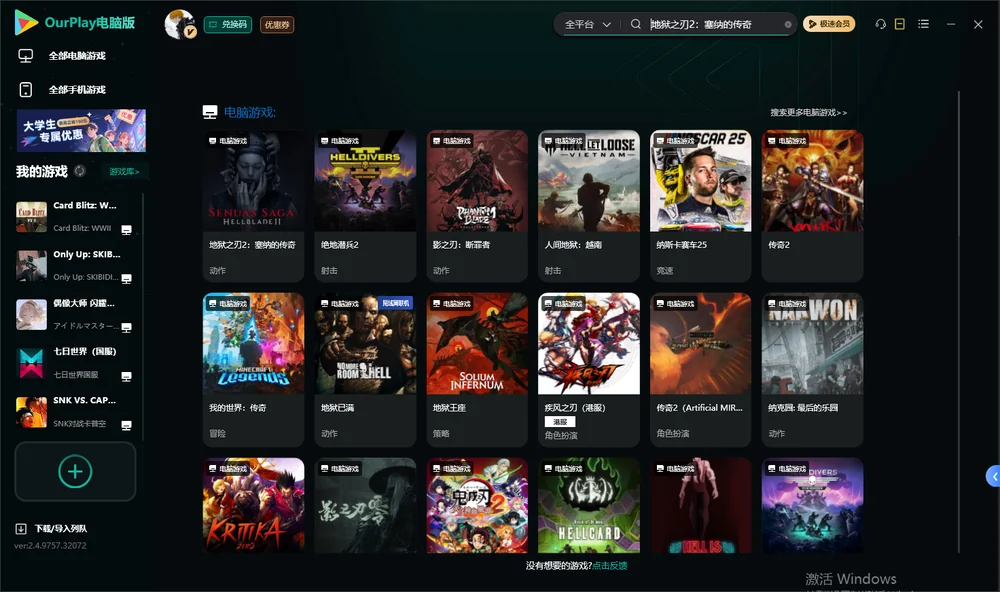Expand the blue side panel arrow
Image resolution: width=1000 pixels, height=592 pixels.
coord(994,477)
